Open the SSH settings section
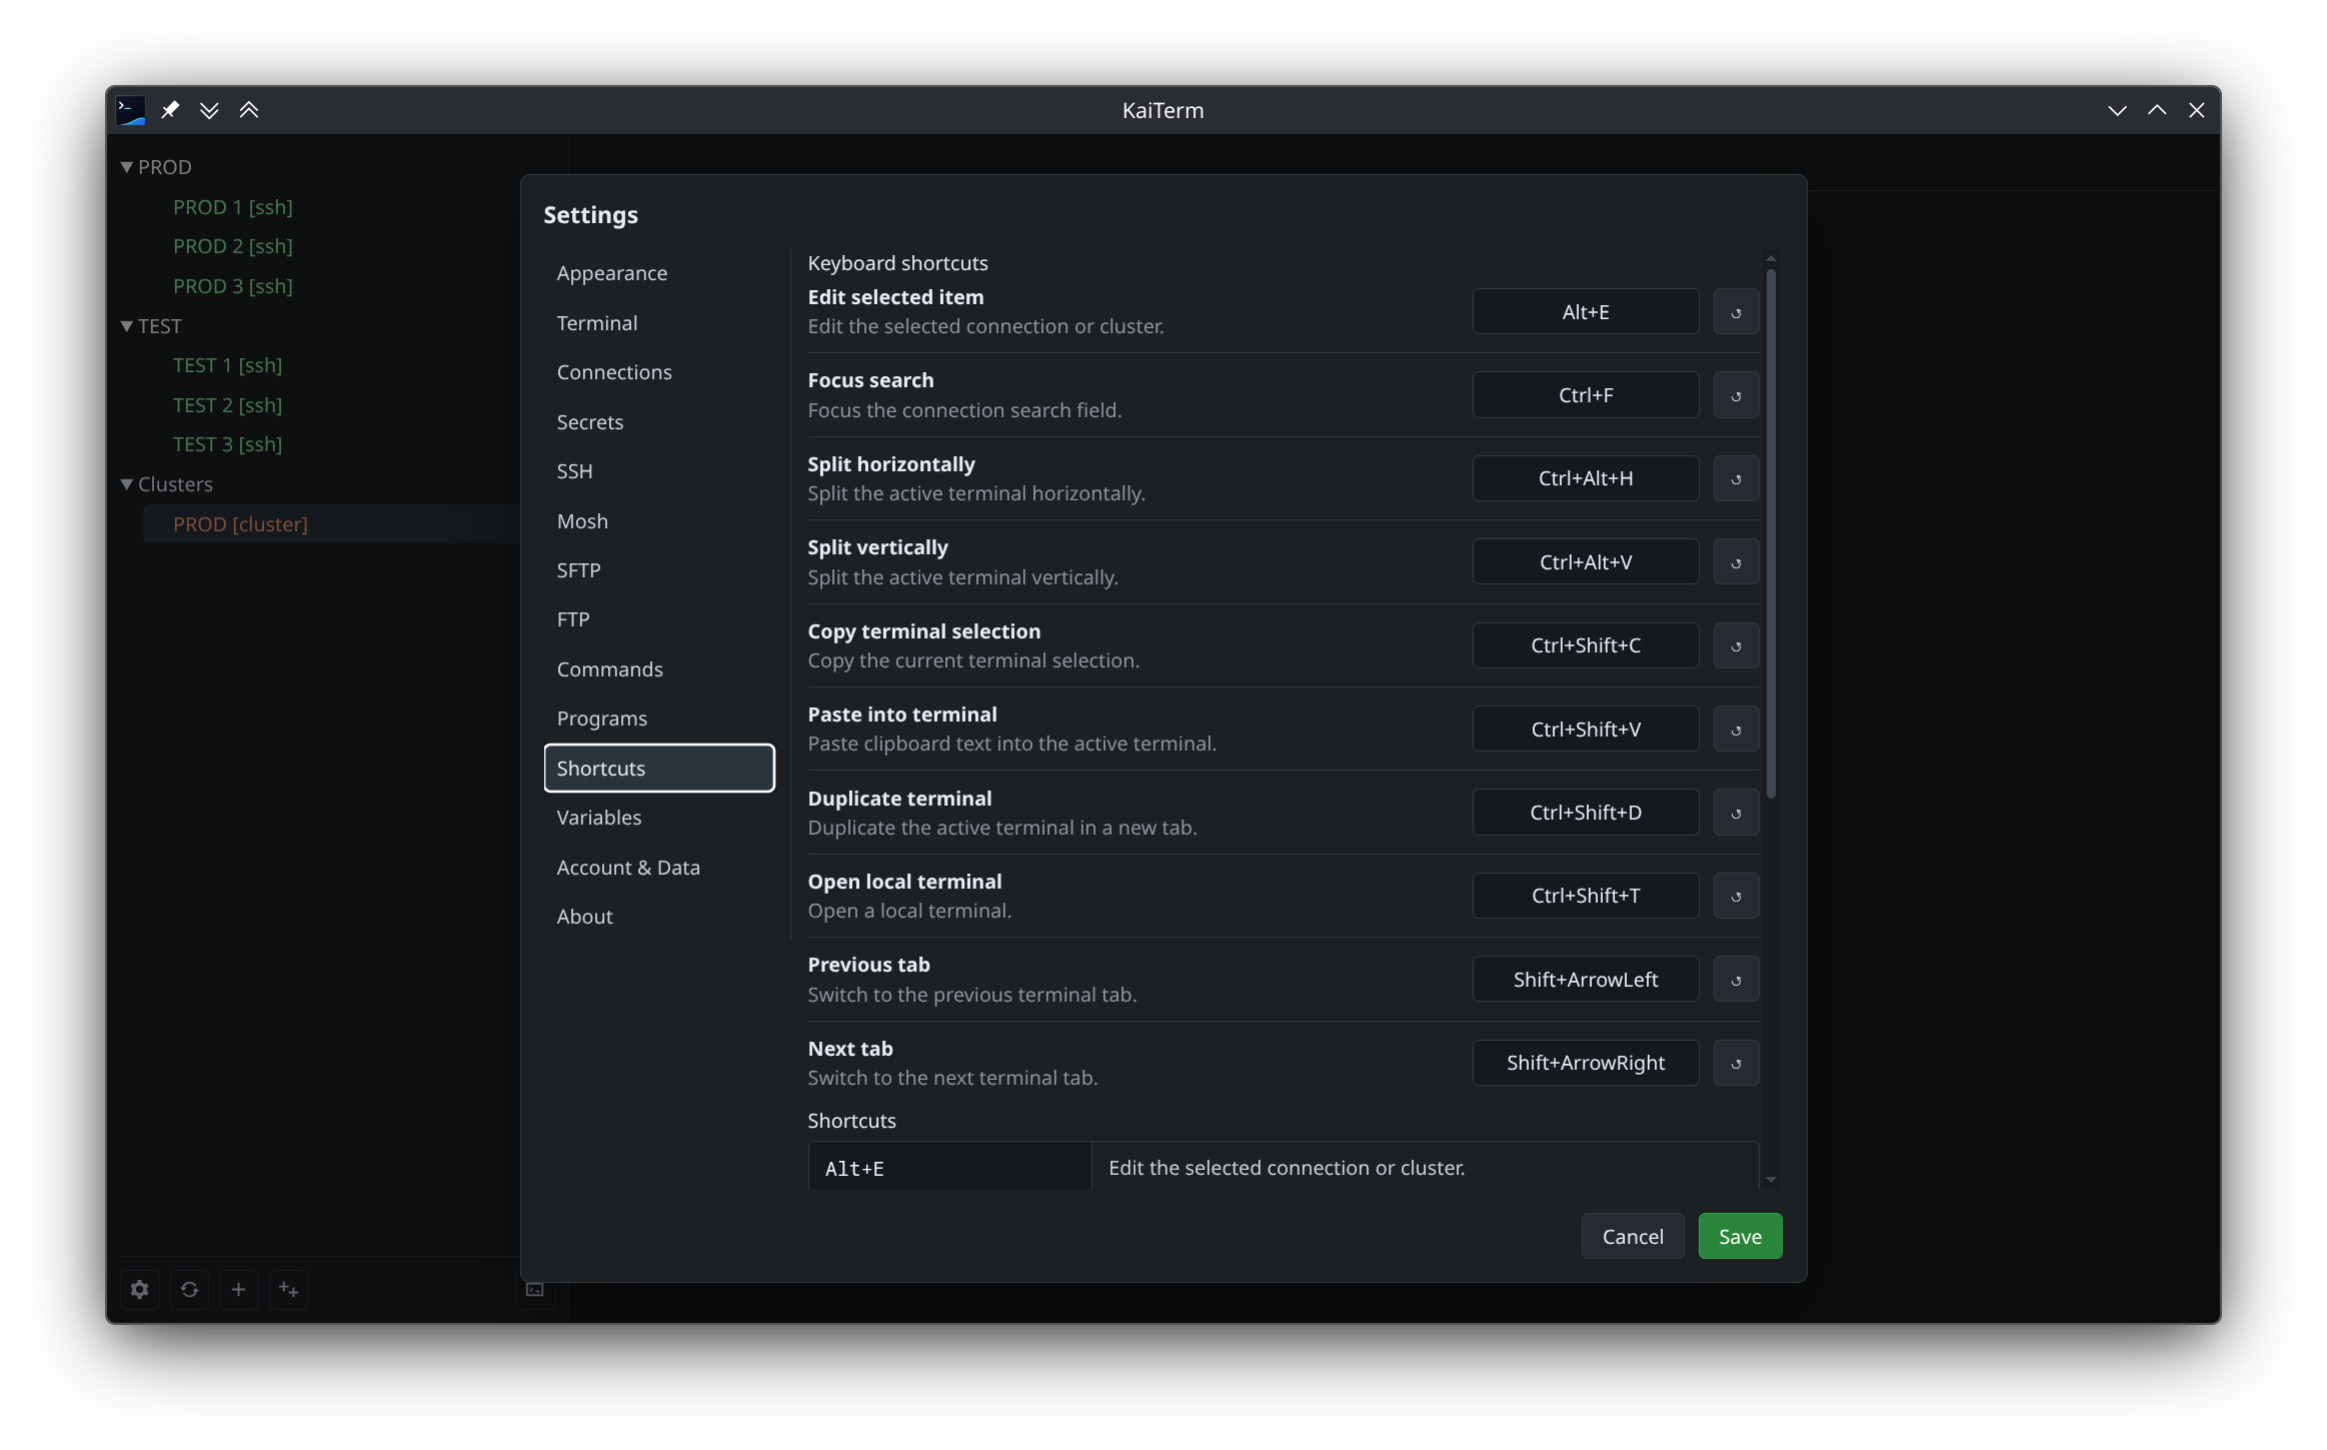Screen dimensions: 2327x1450 [x=659, y=471]
